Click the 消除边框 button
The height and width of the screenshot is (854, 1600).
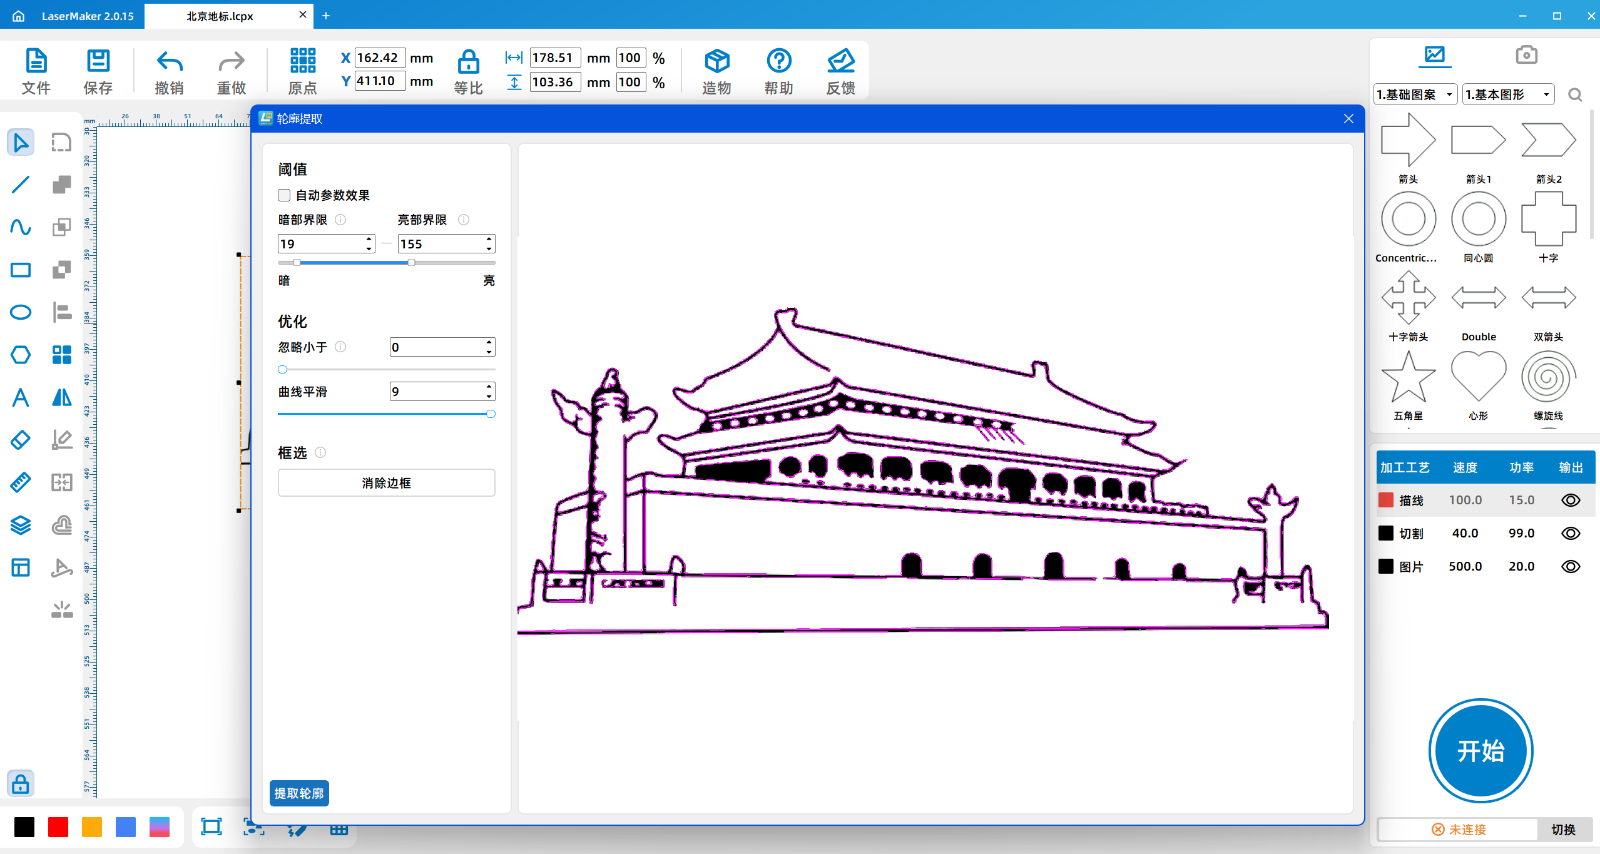pos(386,483)
